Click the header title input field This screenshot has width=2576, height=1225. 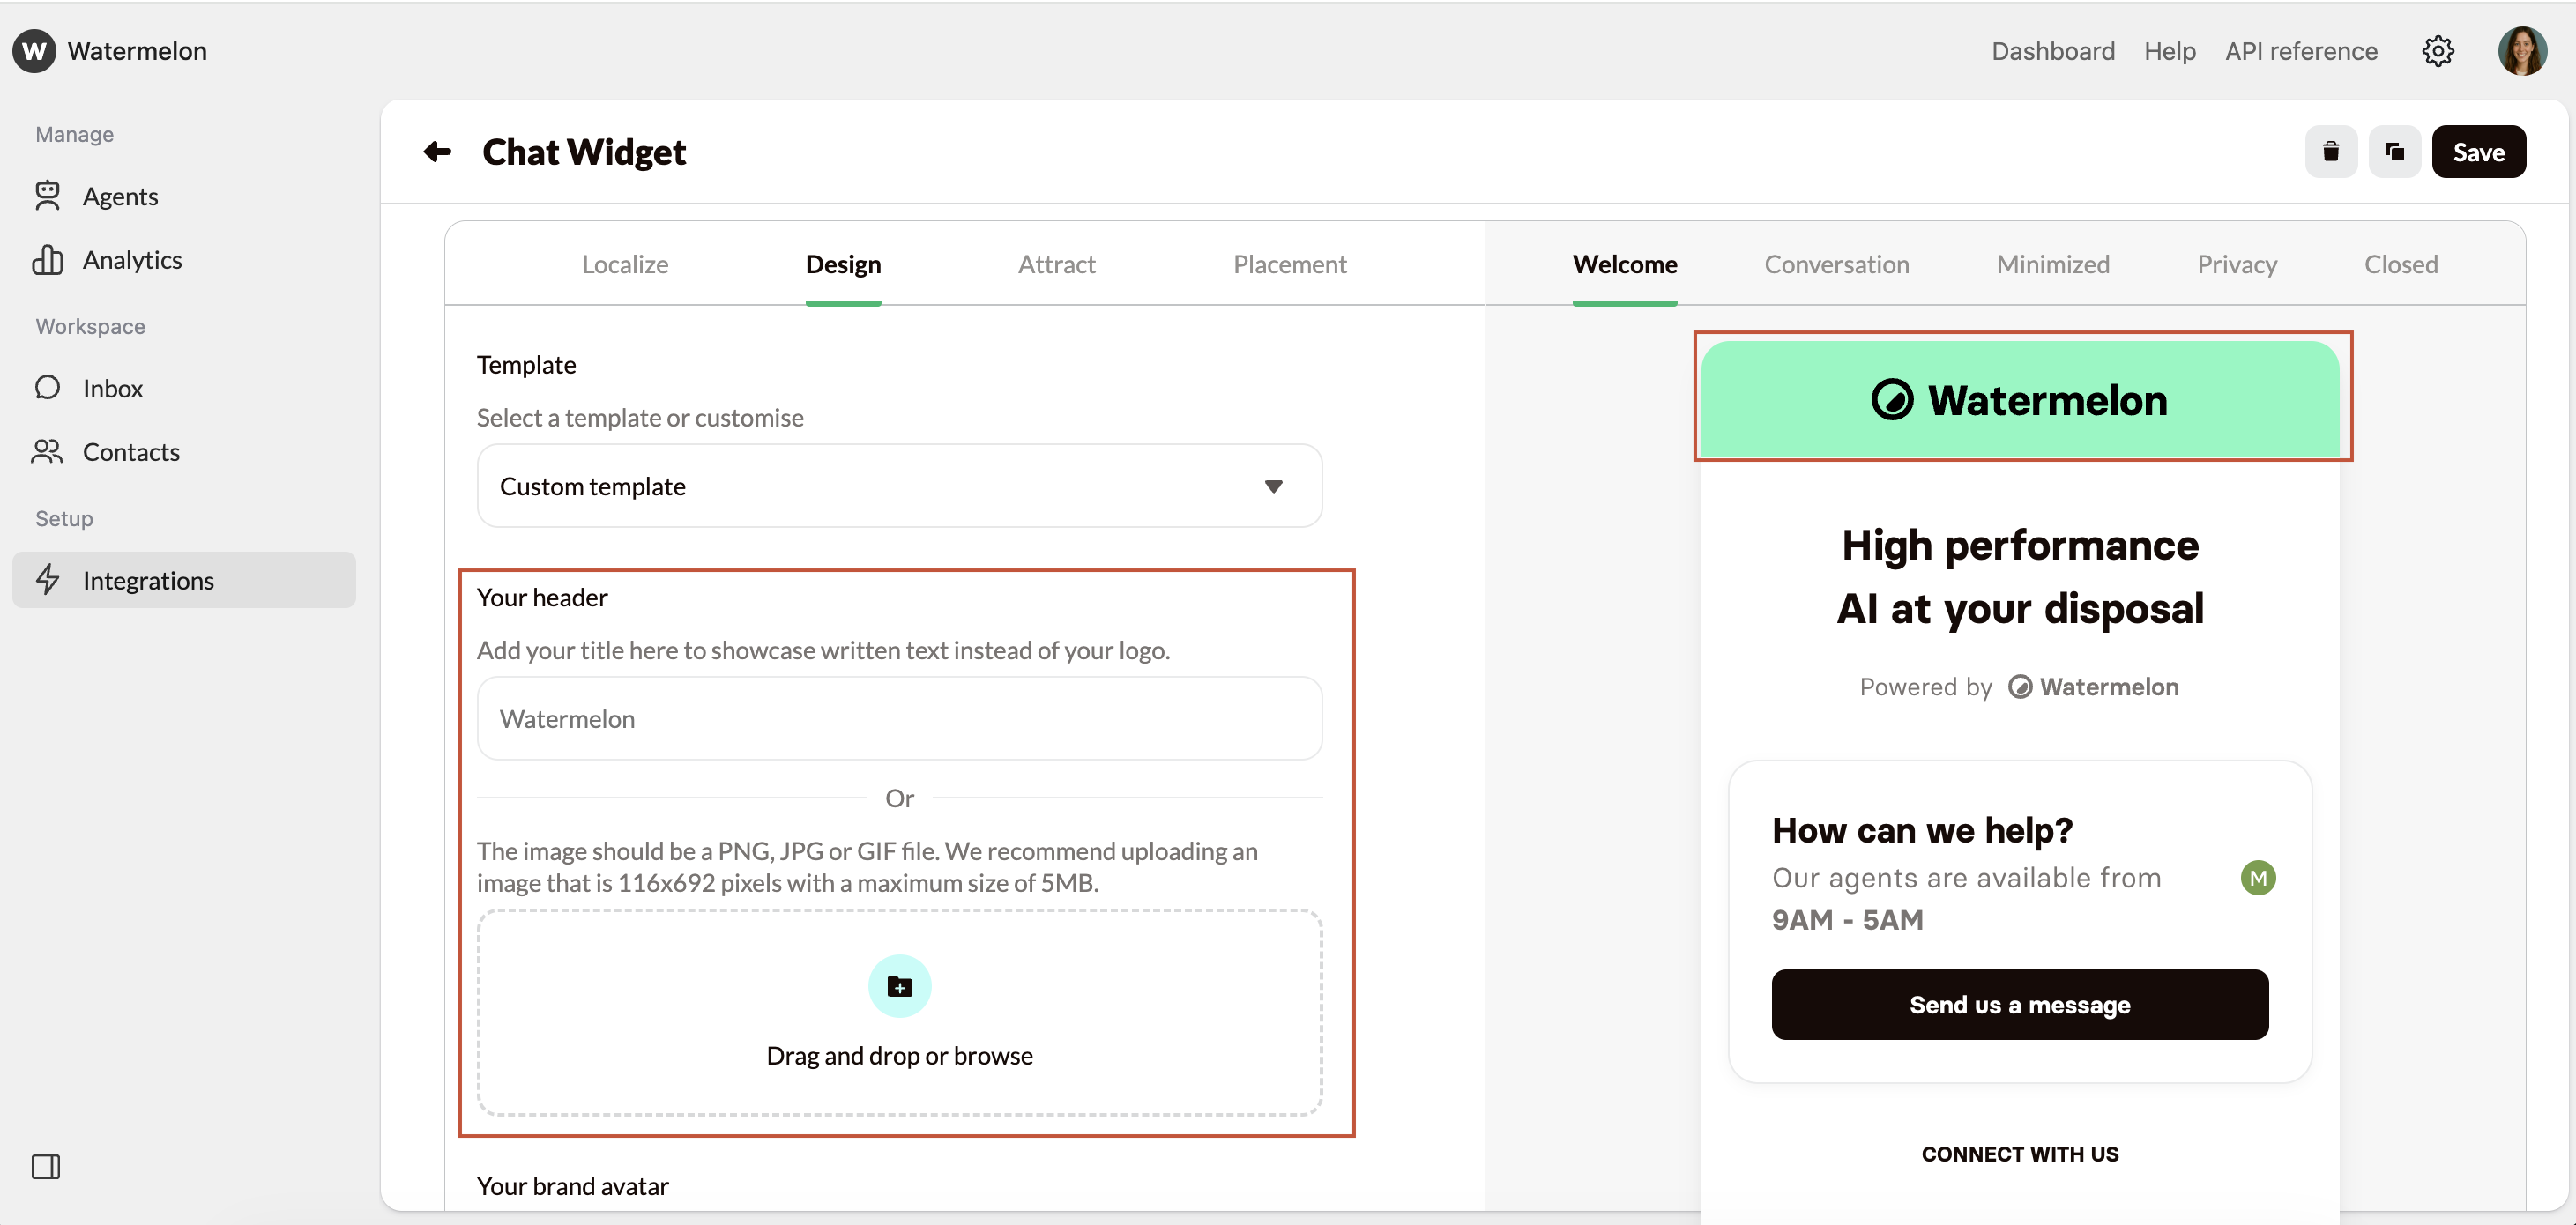tap(899, 719)
